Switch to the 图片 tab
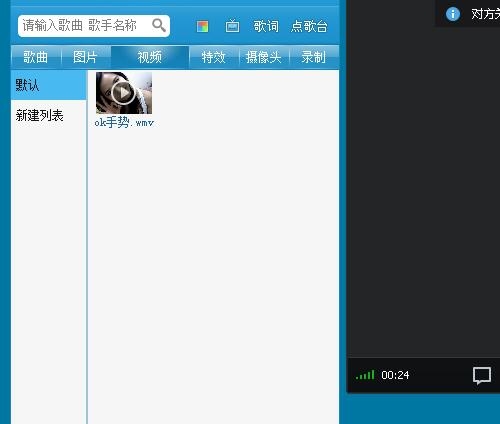The image size is (500, 424). click(x=85, y=57)
